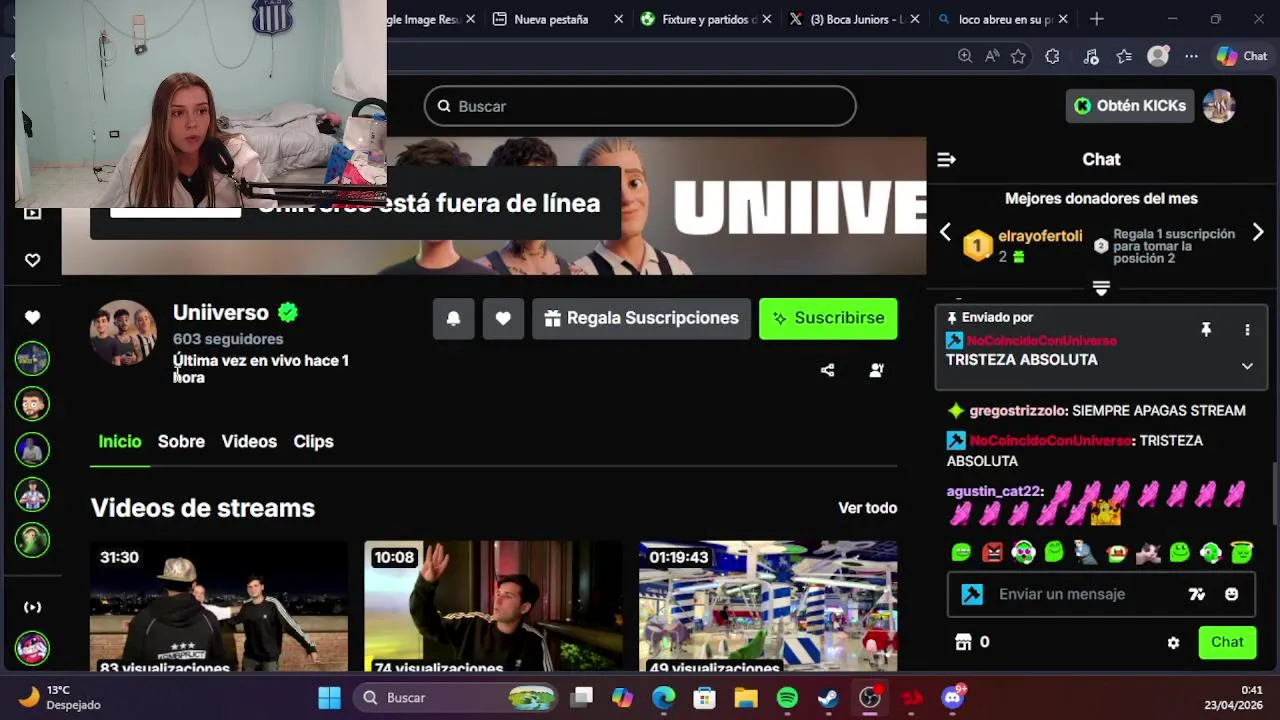Open the 10:08 stream video thumbnail
Image resolution: width=1280 pixels, height=720 pixels.
click(493, 606)
